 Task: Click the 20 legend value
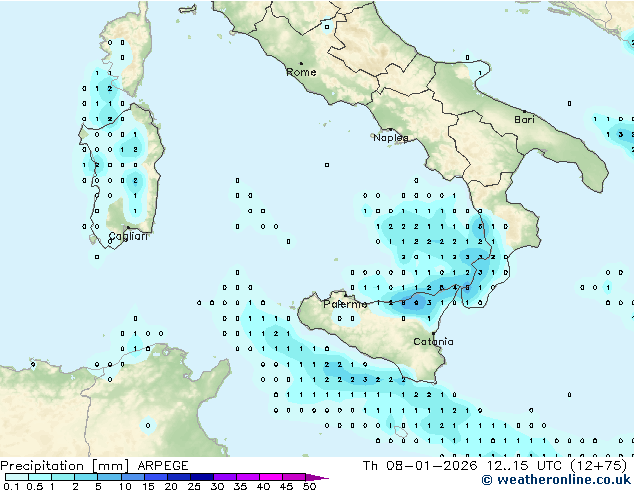click(x=171, y=486)
